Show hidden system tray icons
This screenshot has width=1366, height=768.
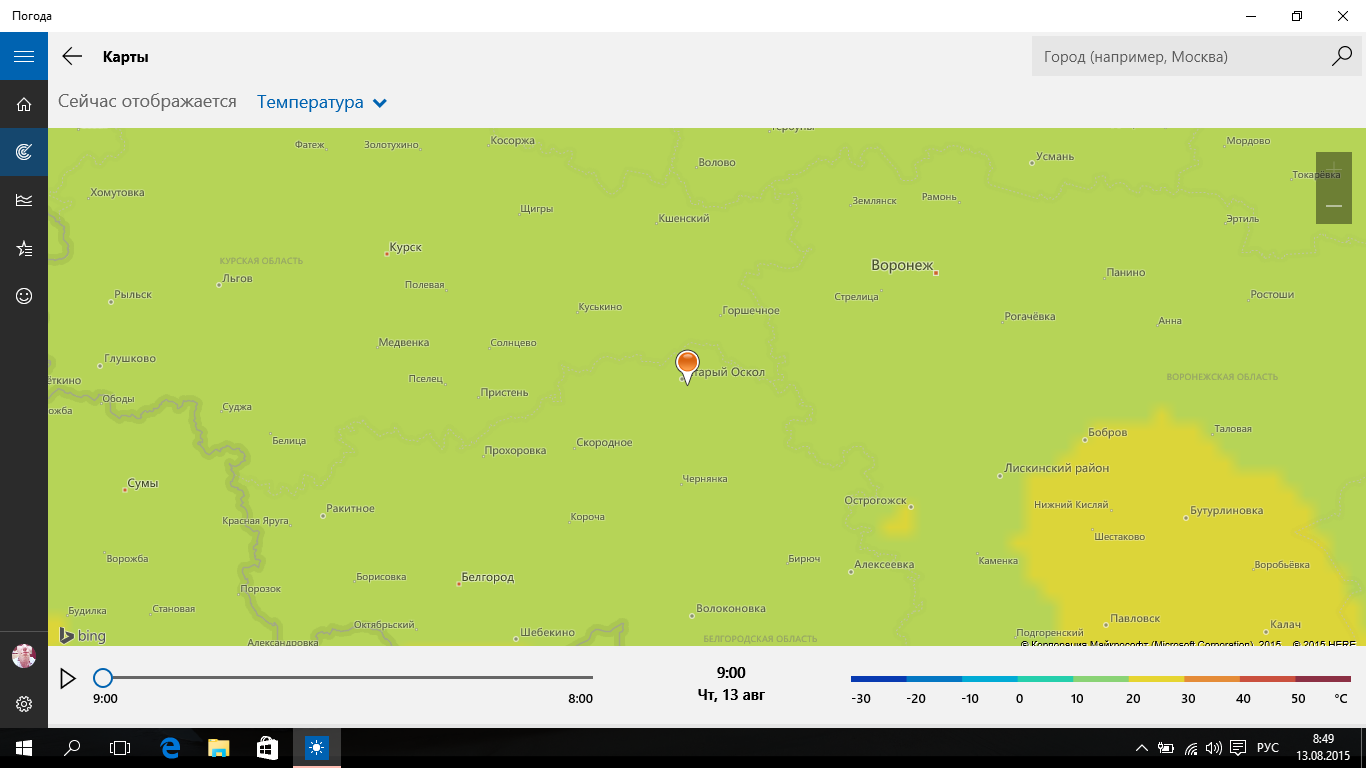(x=1142, y=748)
